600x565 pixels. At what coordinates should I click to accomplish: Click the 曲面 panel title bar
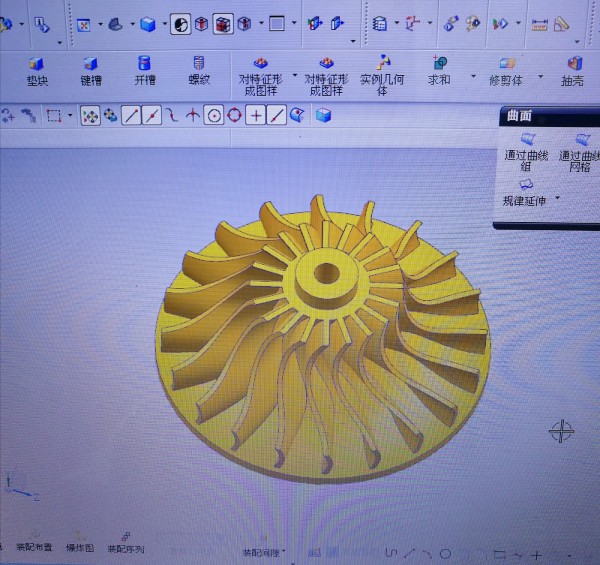pyautogui.click(x=549, y=116)
